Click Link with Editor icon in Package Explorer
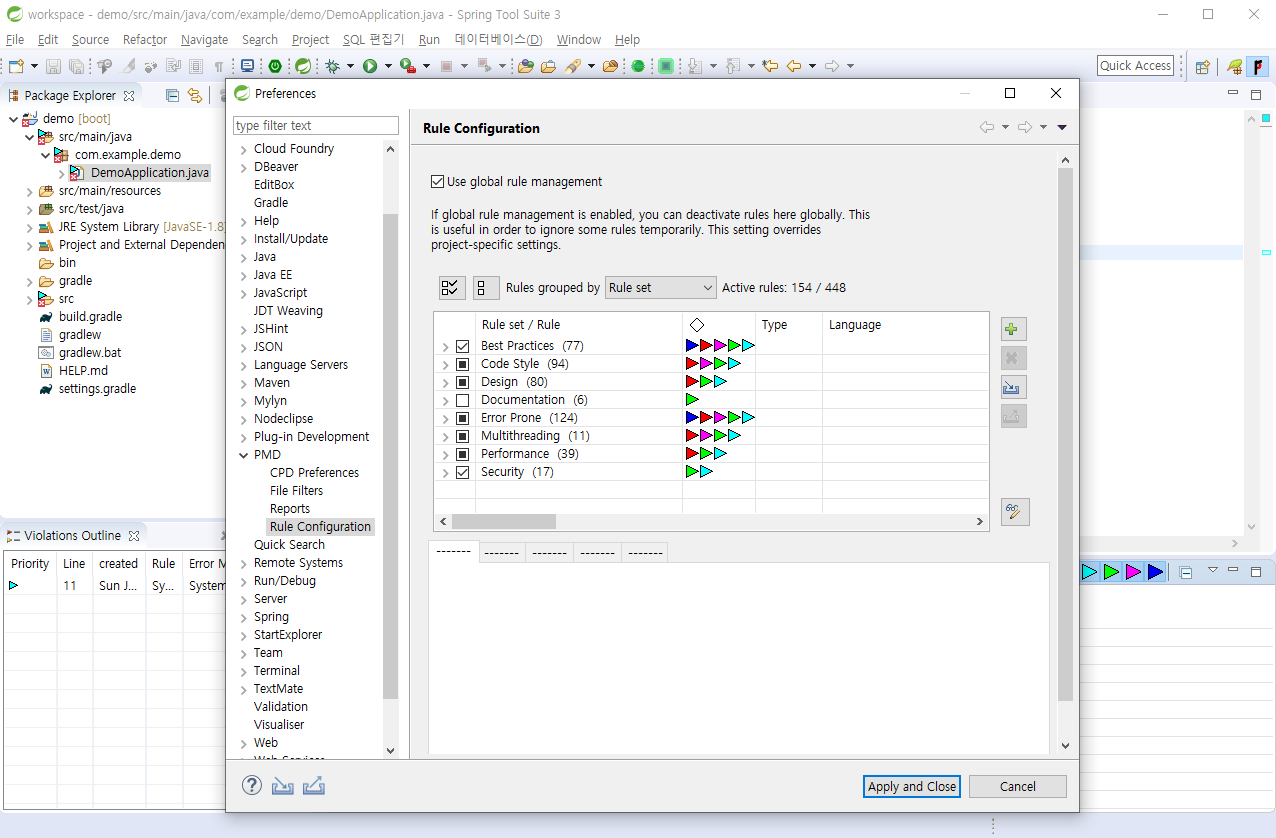This screenshot has width=1276, height=838. (x=195, y=96)
